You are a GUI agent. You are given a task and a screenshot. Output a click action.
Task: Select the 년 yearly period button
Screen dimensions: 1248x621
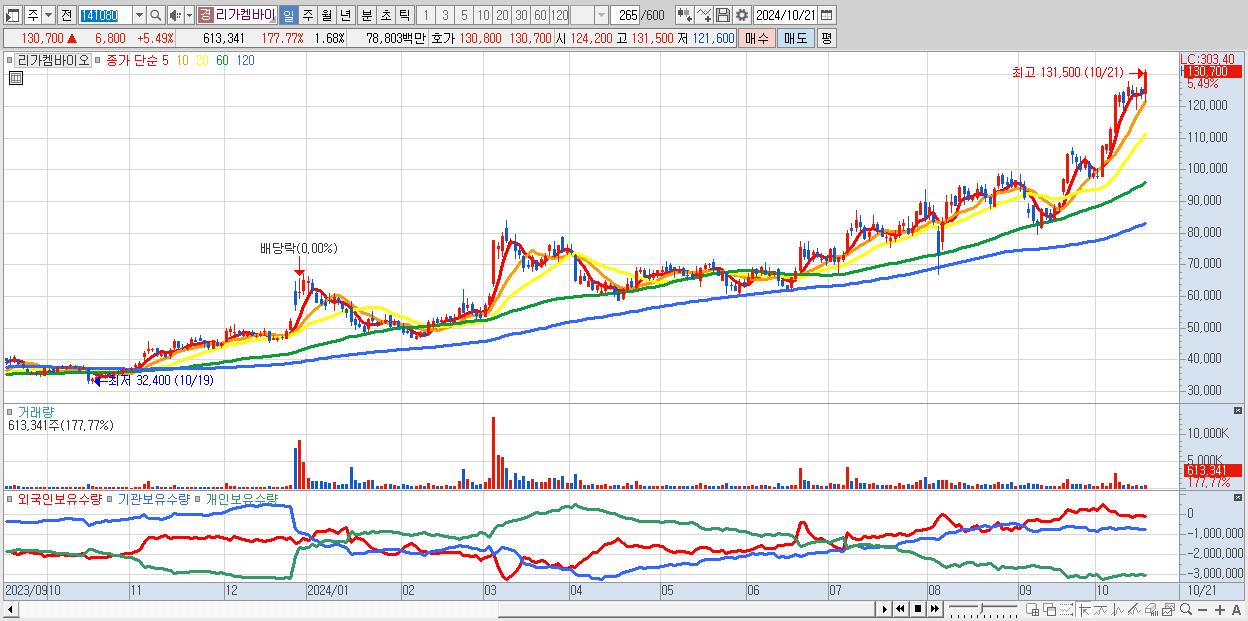coord(345,16)
